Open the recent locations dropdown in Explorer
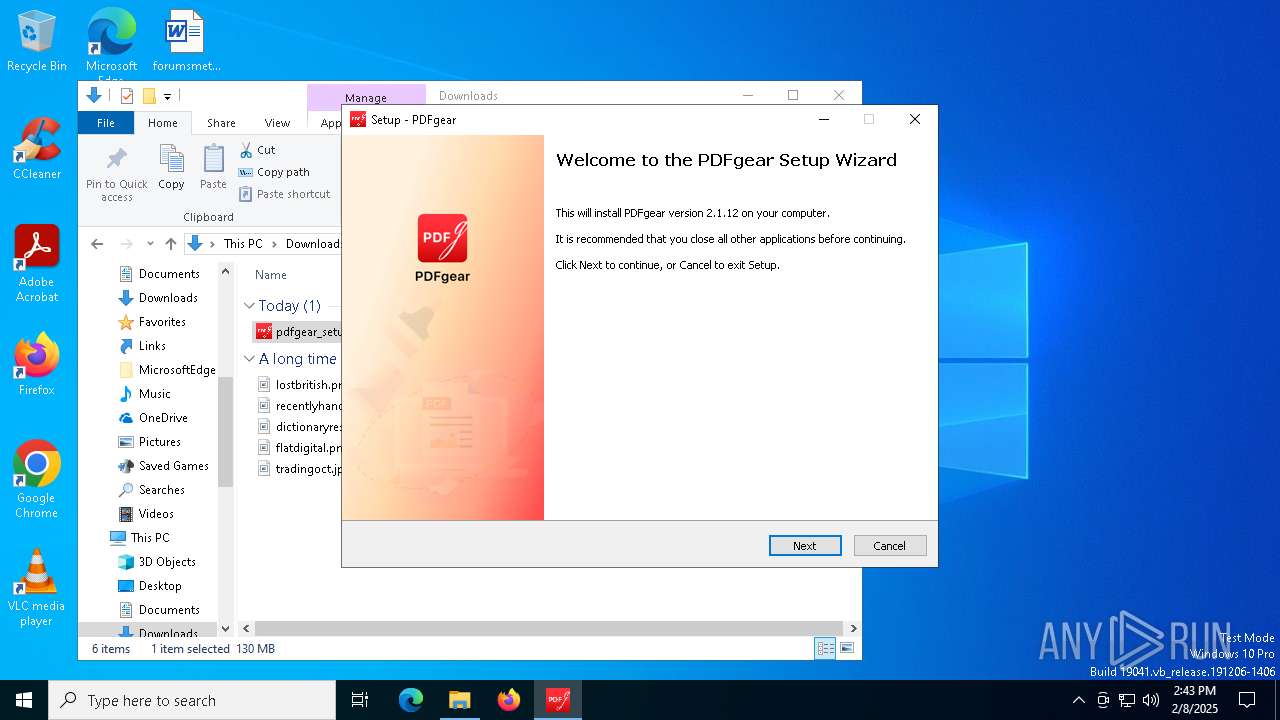Image resolution: width=1280 pixels, height=720 pixels. click(x=150, y=244)
